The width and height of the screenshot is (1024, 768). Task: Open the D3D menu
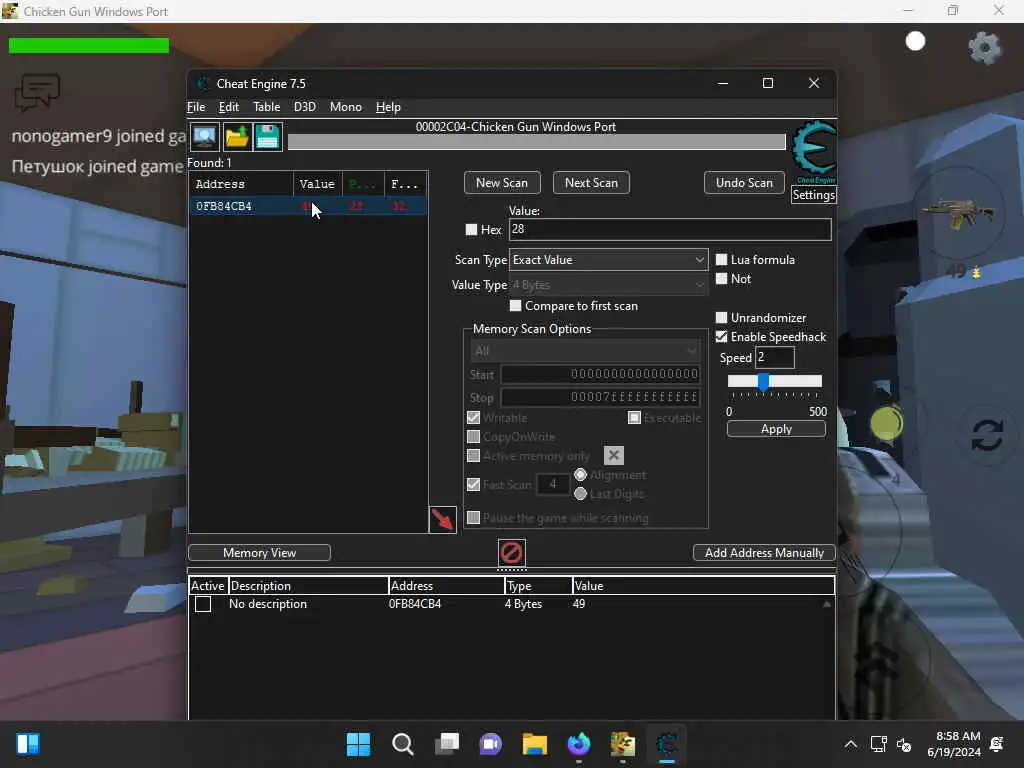click(x=304, y=106)
